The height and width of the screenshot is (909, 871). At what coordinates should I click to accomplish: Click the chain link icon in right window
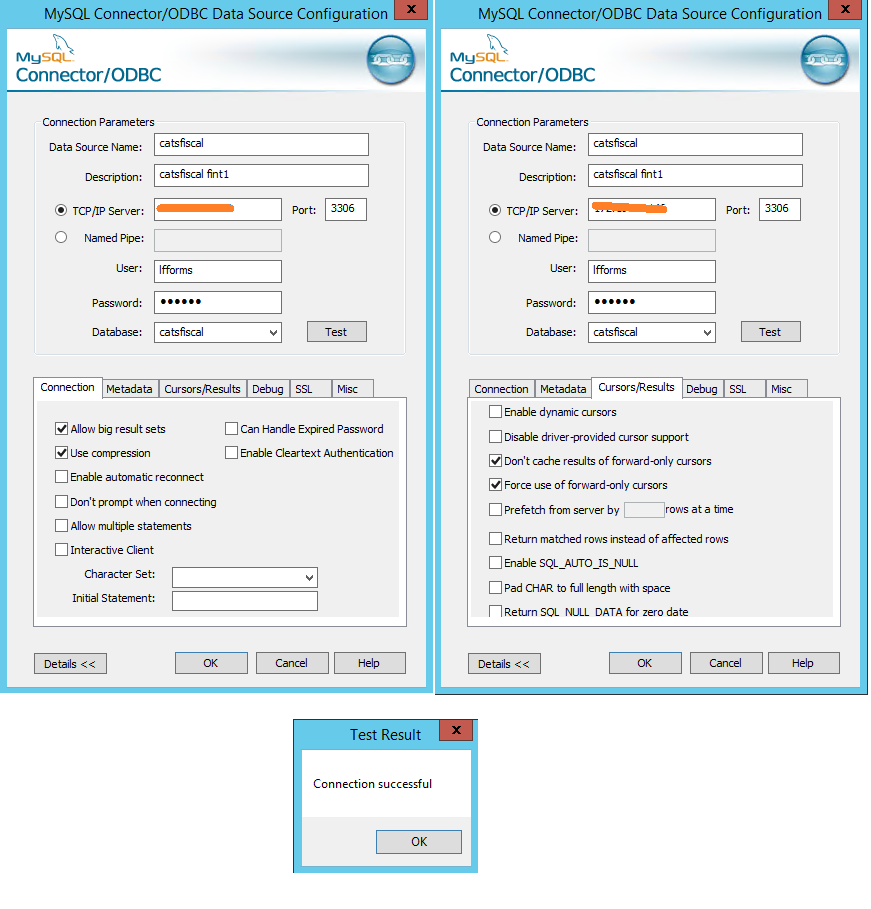pos(825,59)
